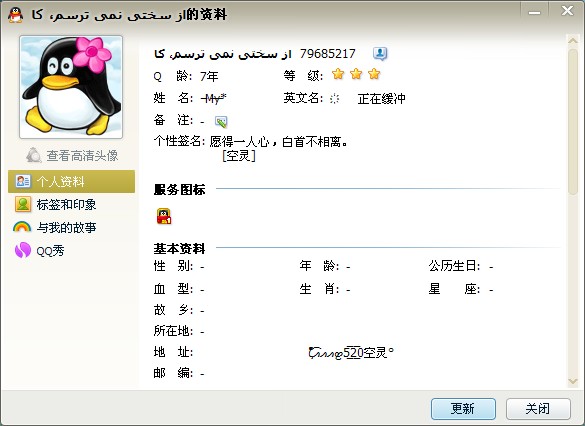Click the 星座 label
The width and height of the screenshot is (585, 426).
pyautogui.click(x=454, y=289)
